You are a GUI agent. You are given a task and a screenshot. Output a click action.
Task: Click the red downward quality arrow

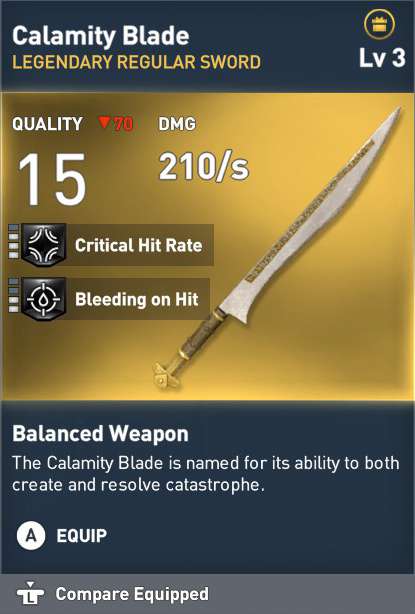104,123
